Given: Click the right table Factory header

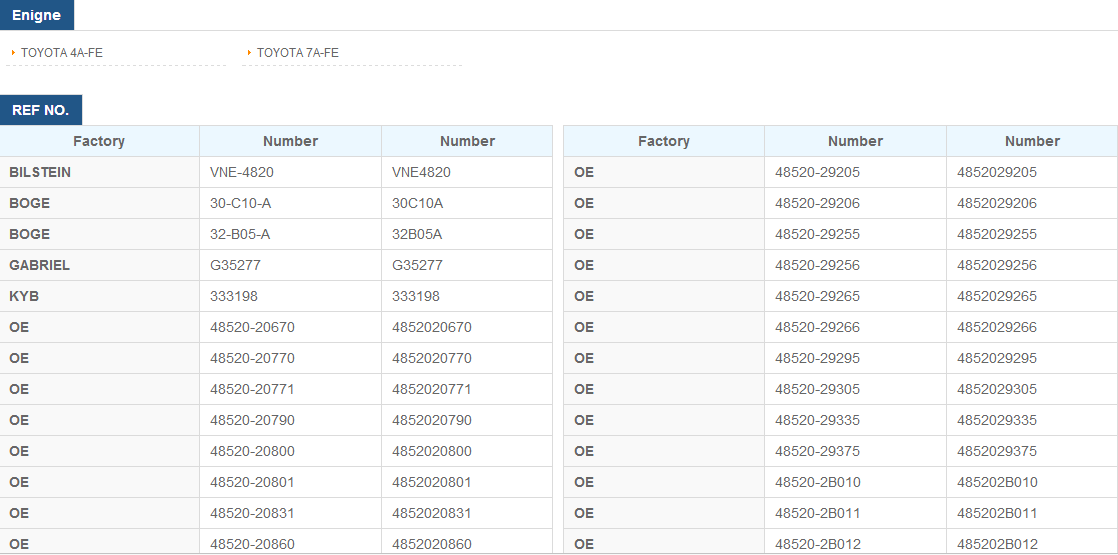Looking at the screenshot, I should point(664,141).
